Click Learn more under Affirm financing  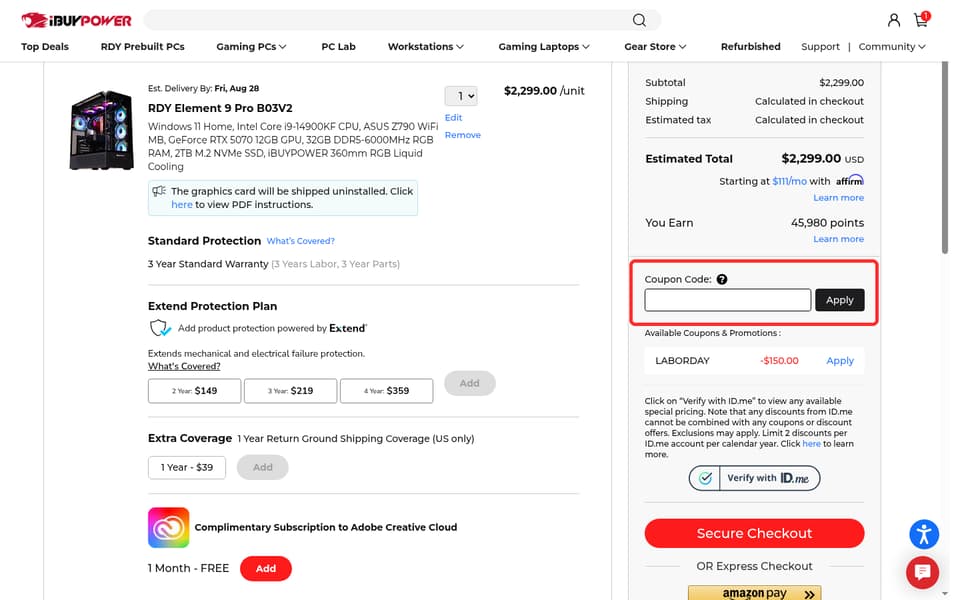point(838,198)
